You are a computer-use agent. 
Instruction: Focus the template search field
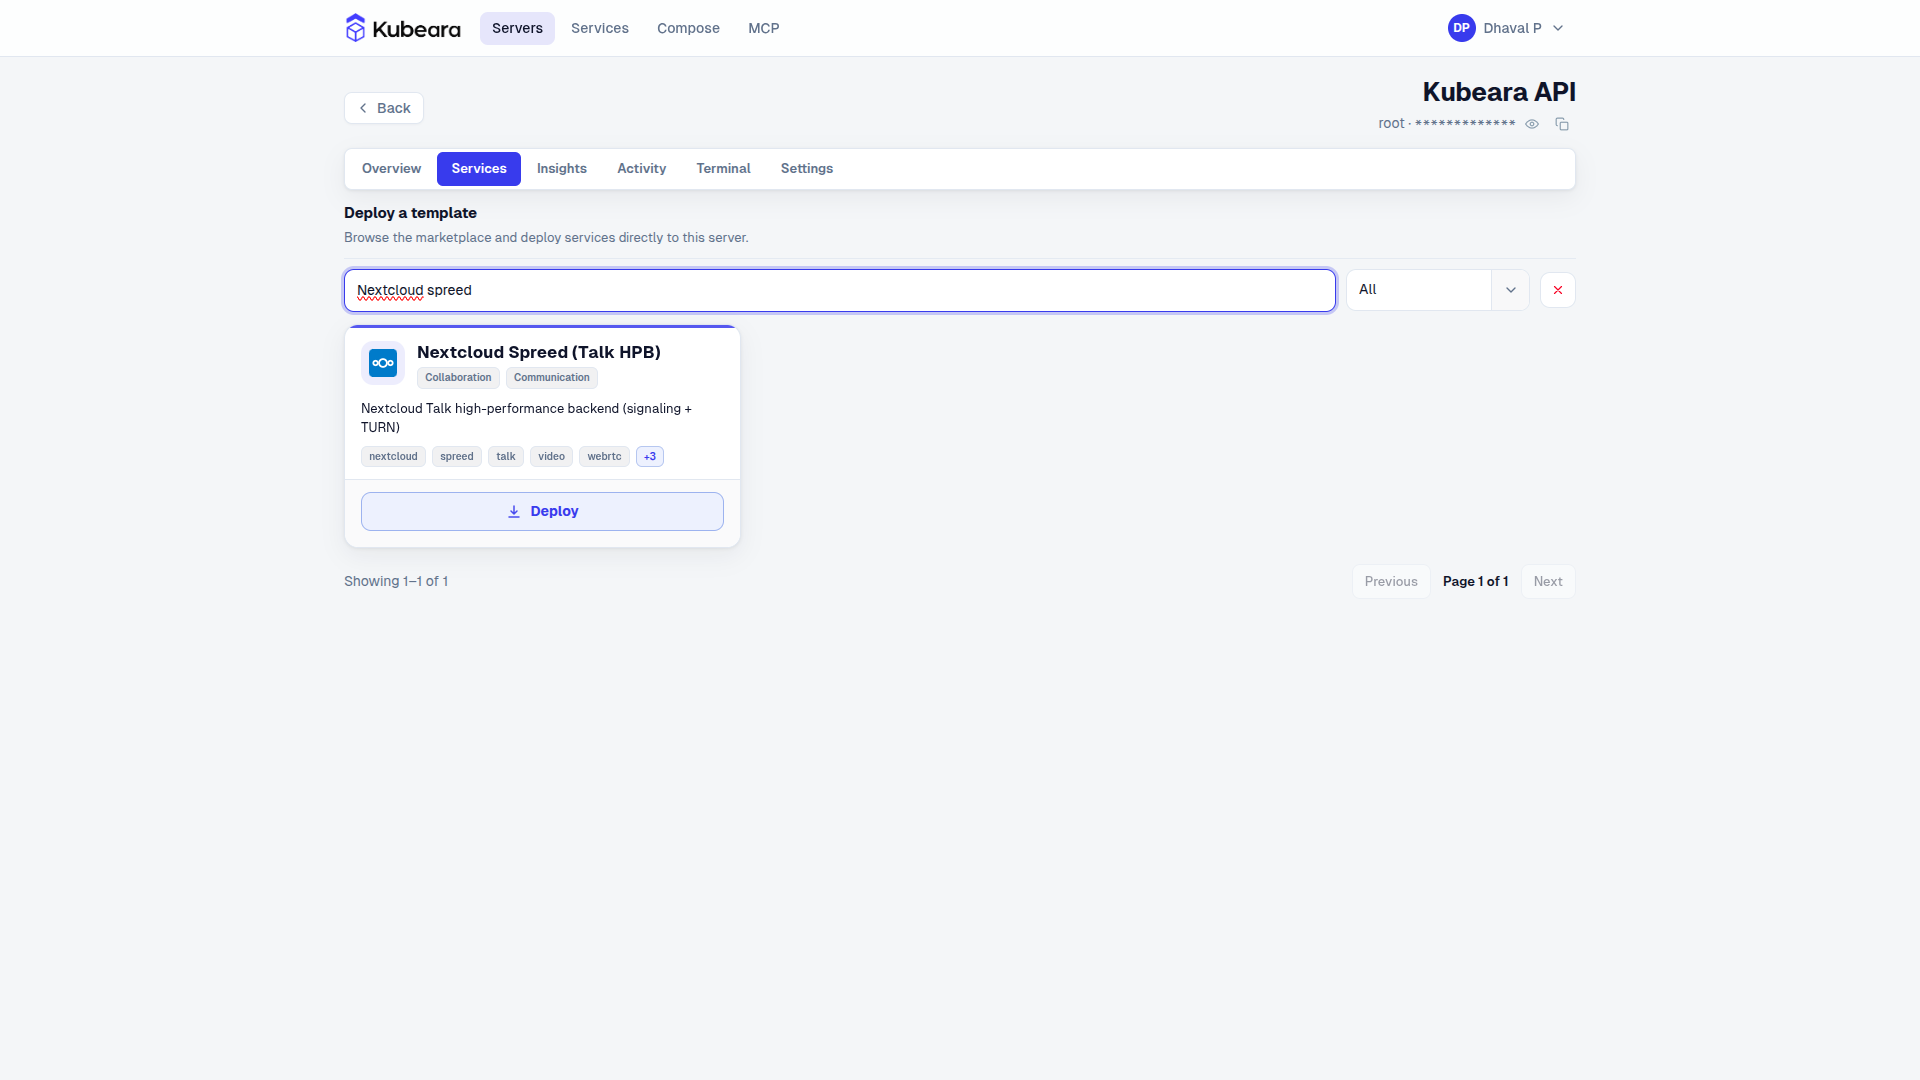click(x=840, y=290)
